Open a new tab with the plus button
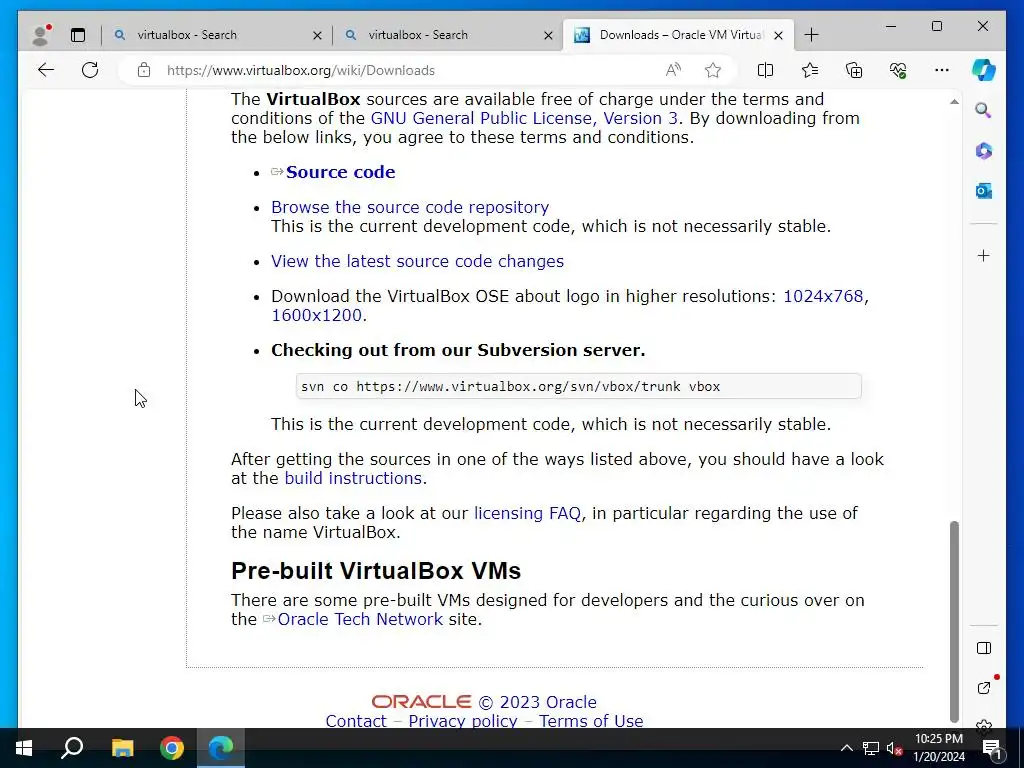1024x768 pixels. (811, 35)
